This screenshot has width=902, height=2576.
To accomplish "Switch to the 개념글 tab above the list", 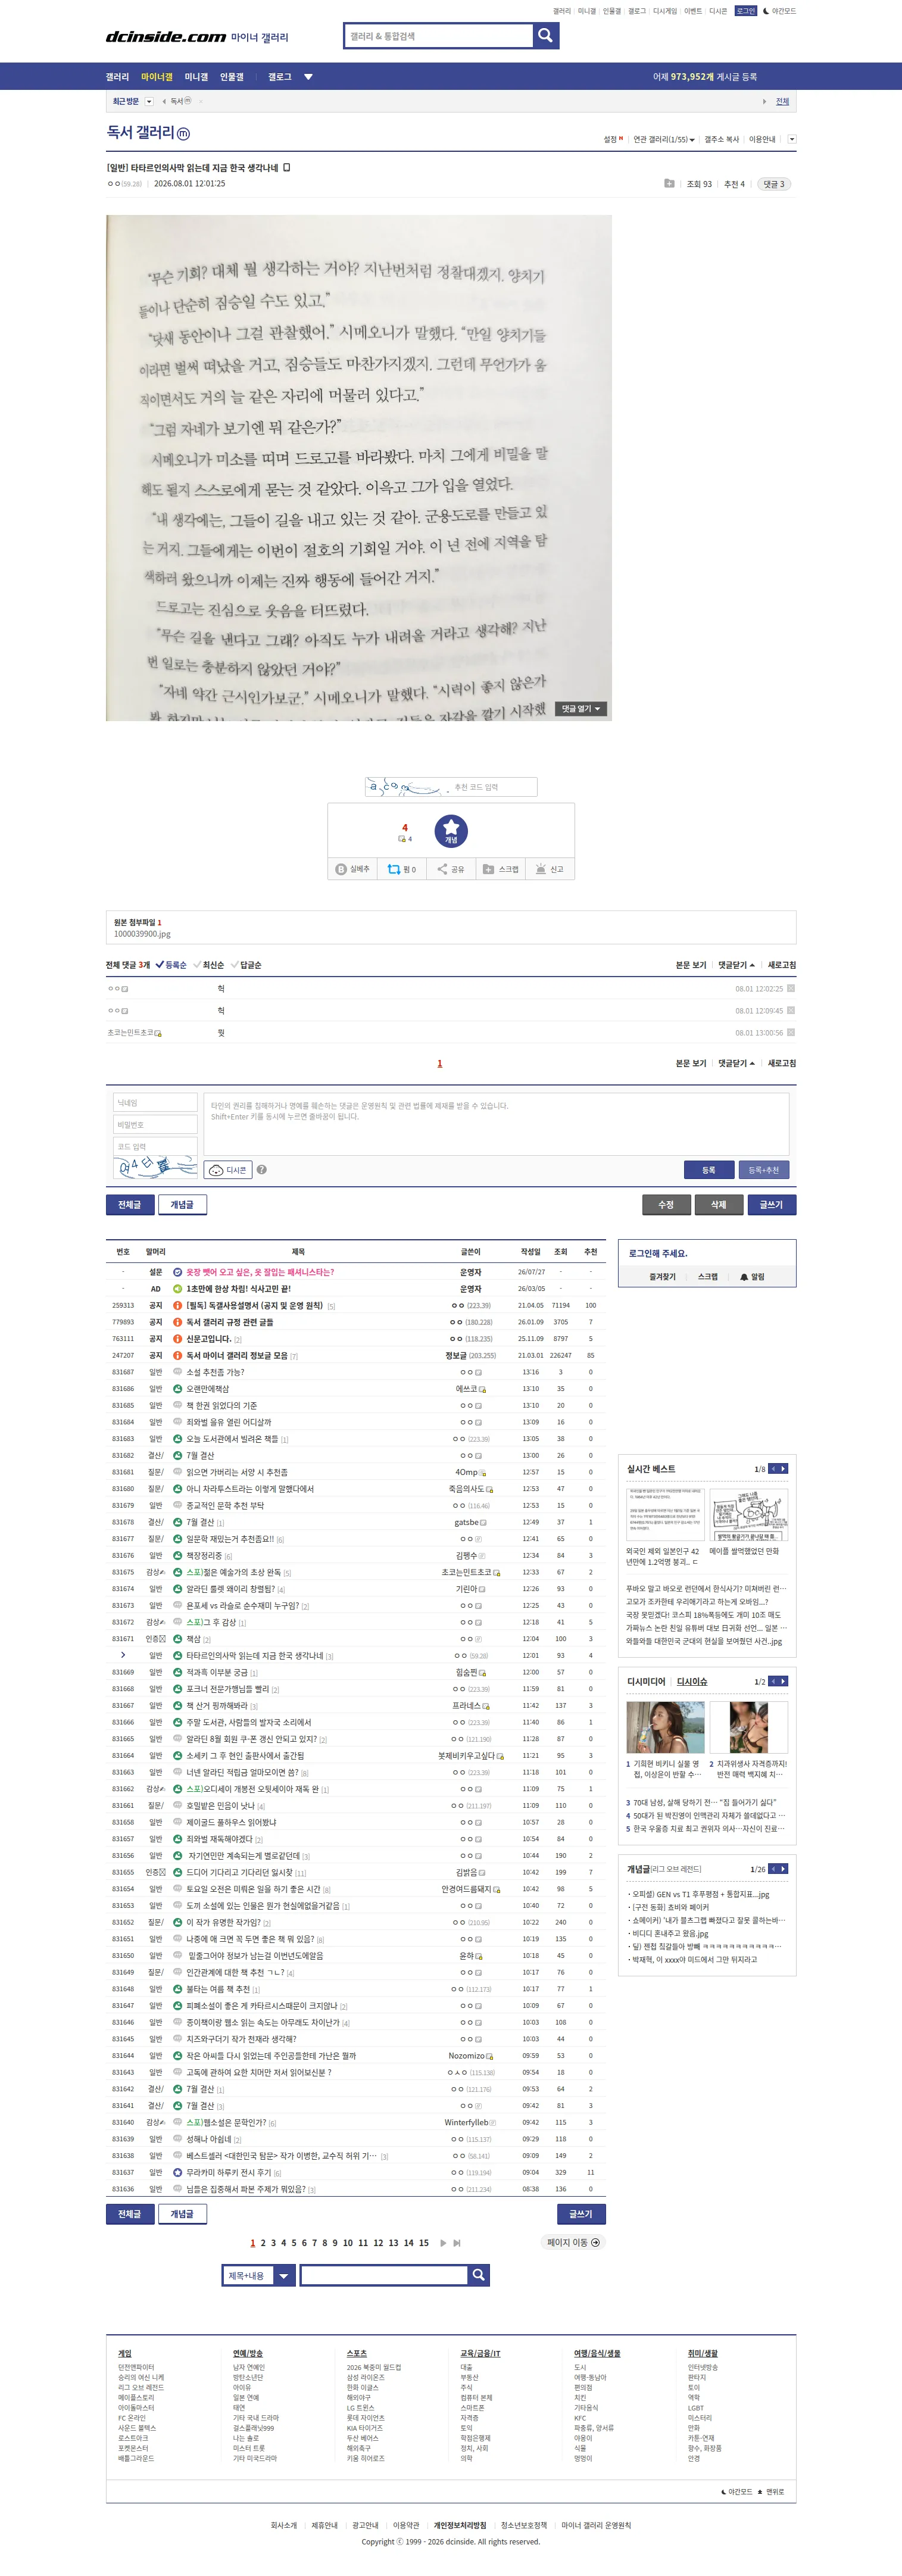I will tap(182, 1204).
